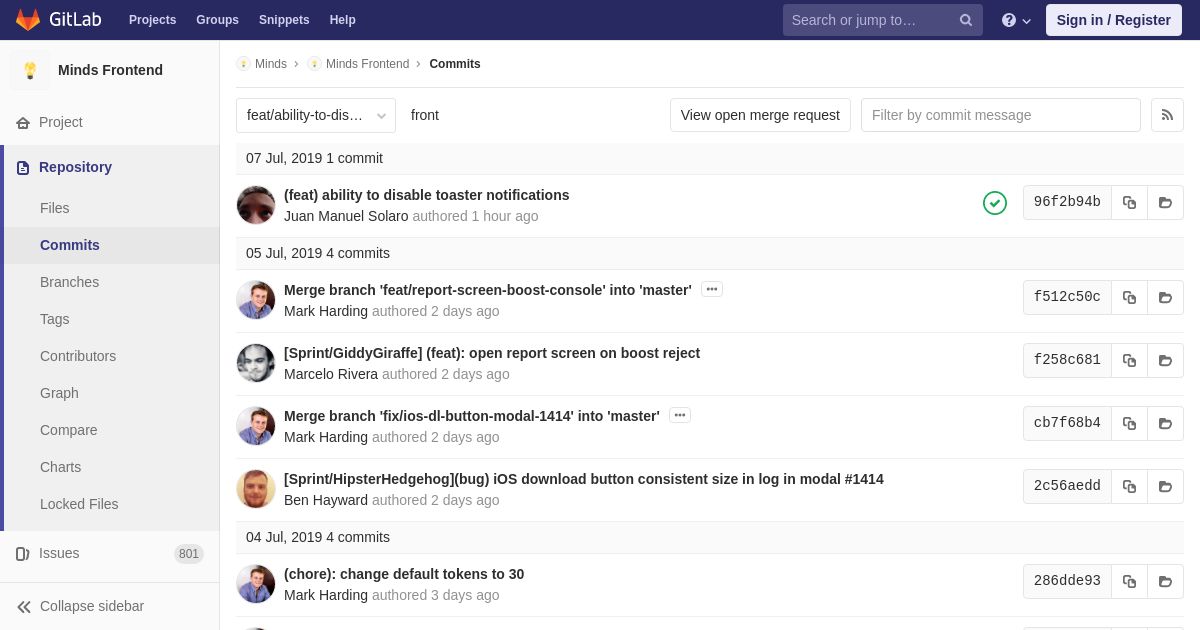Click View open merge request button

click(760, 115)
